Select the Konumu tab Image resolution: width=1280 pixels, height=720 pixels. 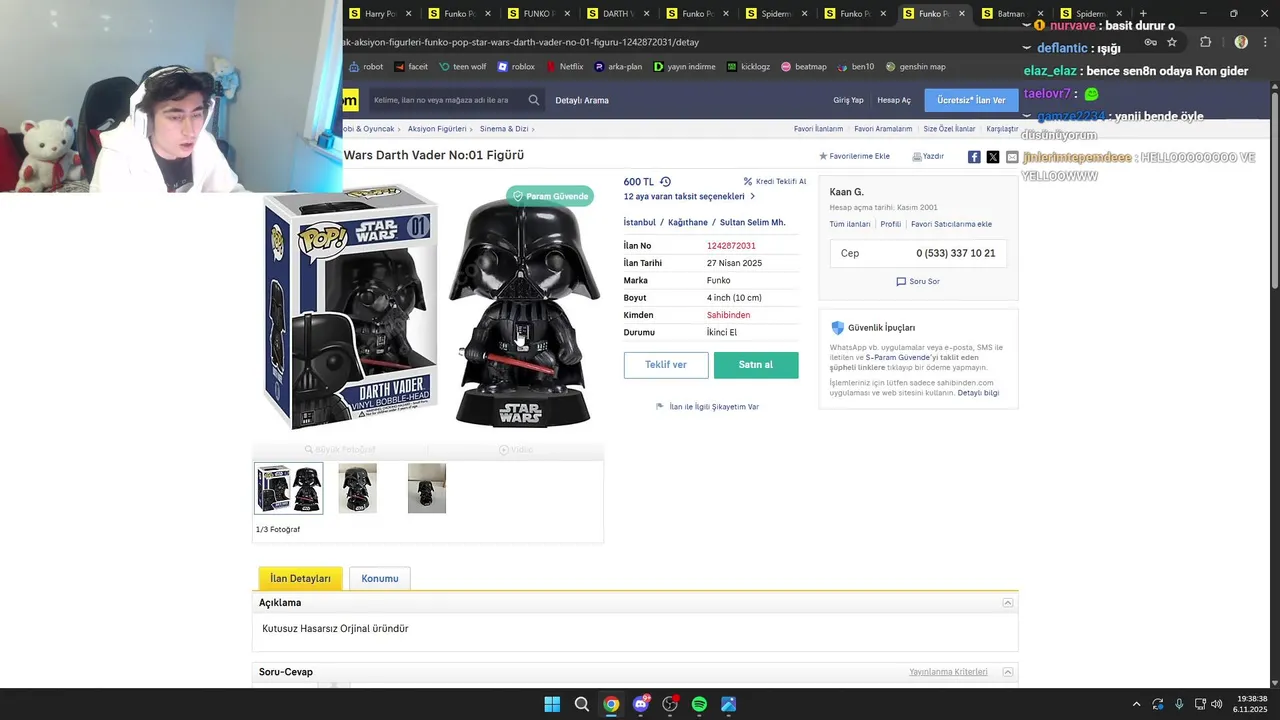(380, 579)
